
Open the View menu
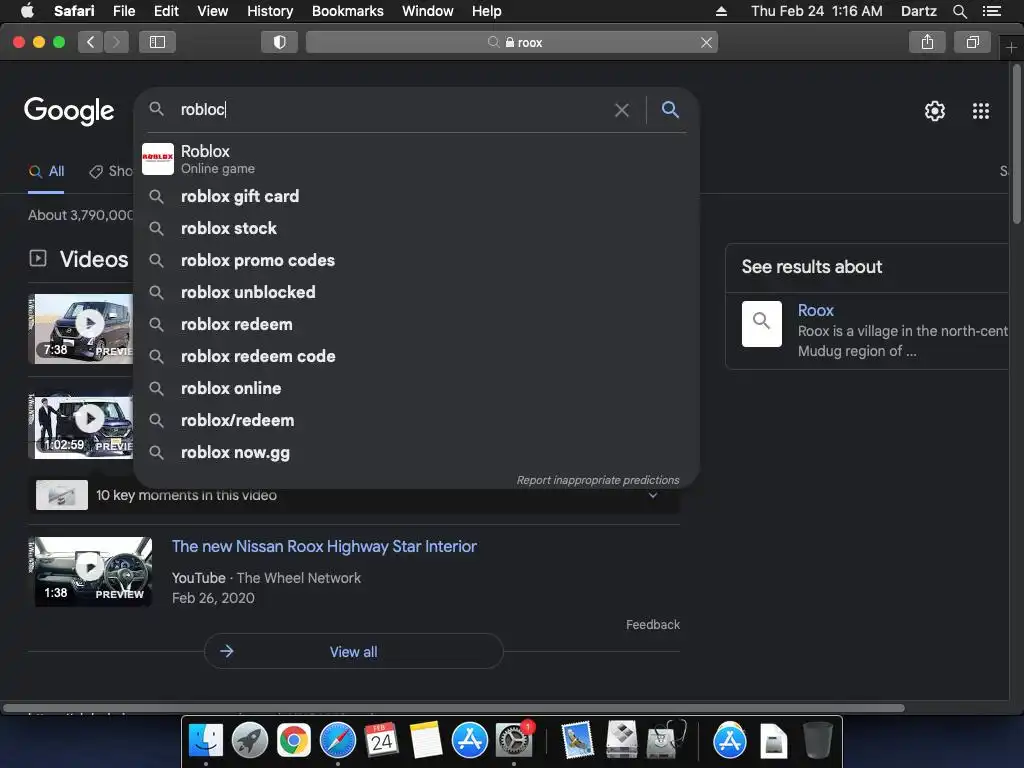coord(213,11)
